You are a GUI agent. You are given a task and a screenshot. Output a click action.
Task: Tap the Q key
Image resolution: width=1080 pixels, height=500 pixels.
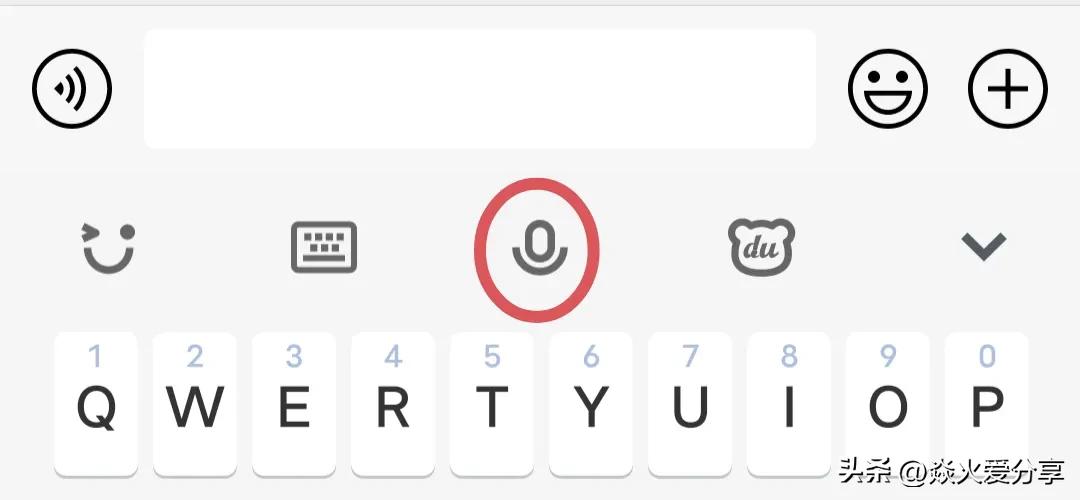coord(96,404)
